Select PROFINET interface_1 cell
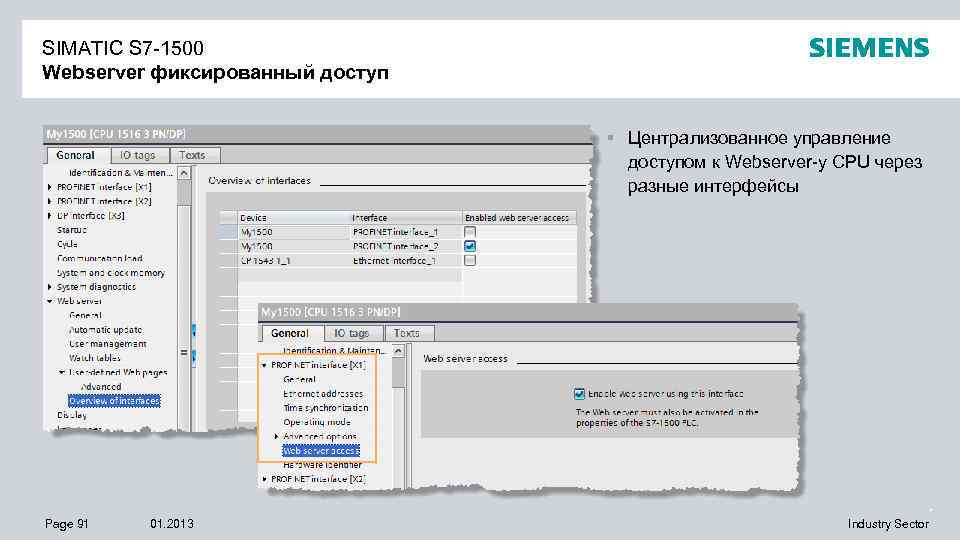960x540 pixels. [x=405, y=232]
